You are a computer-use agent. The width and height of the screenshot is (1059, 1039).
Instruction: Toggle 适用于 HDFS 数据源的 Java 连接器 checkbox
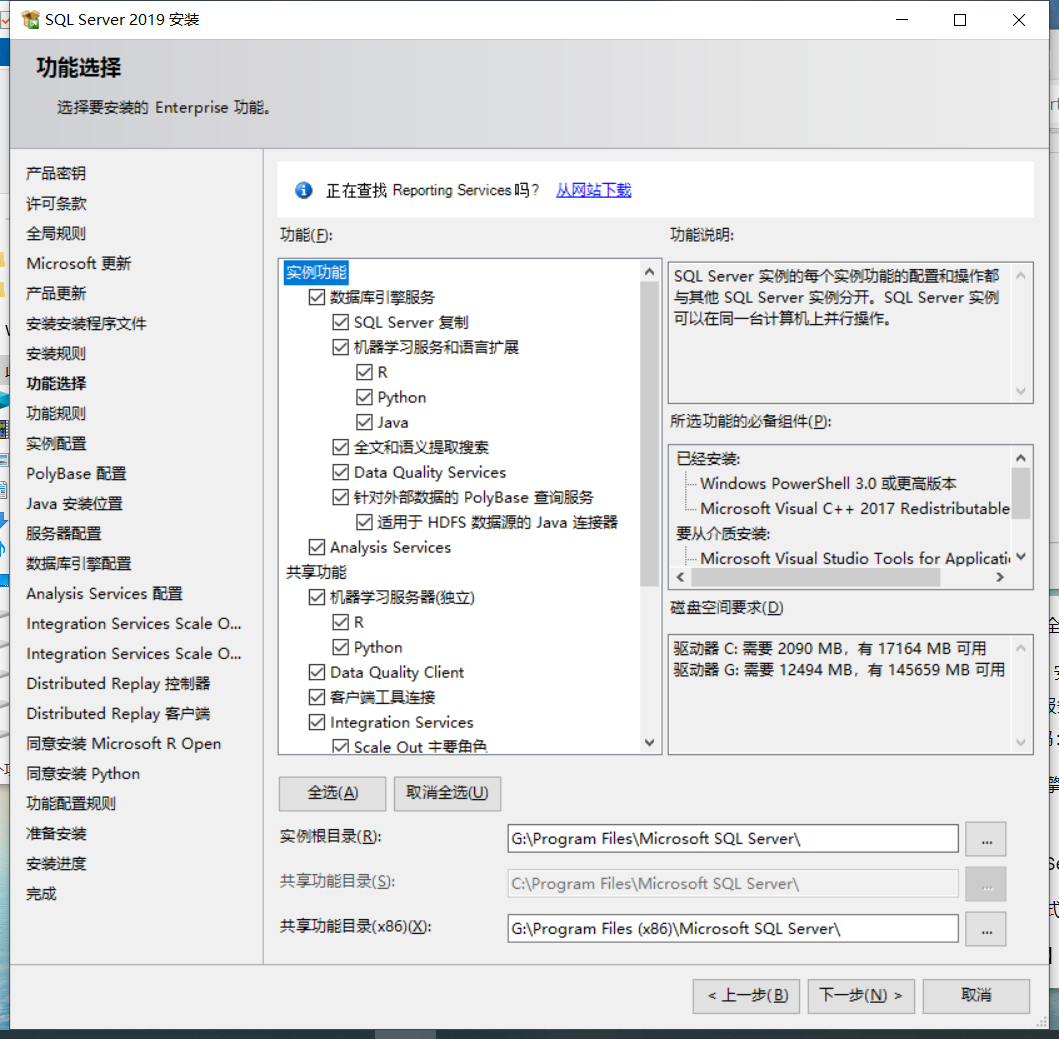tap(364, 522)
